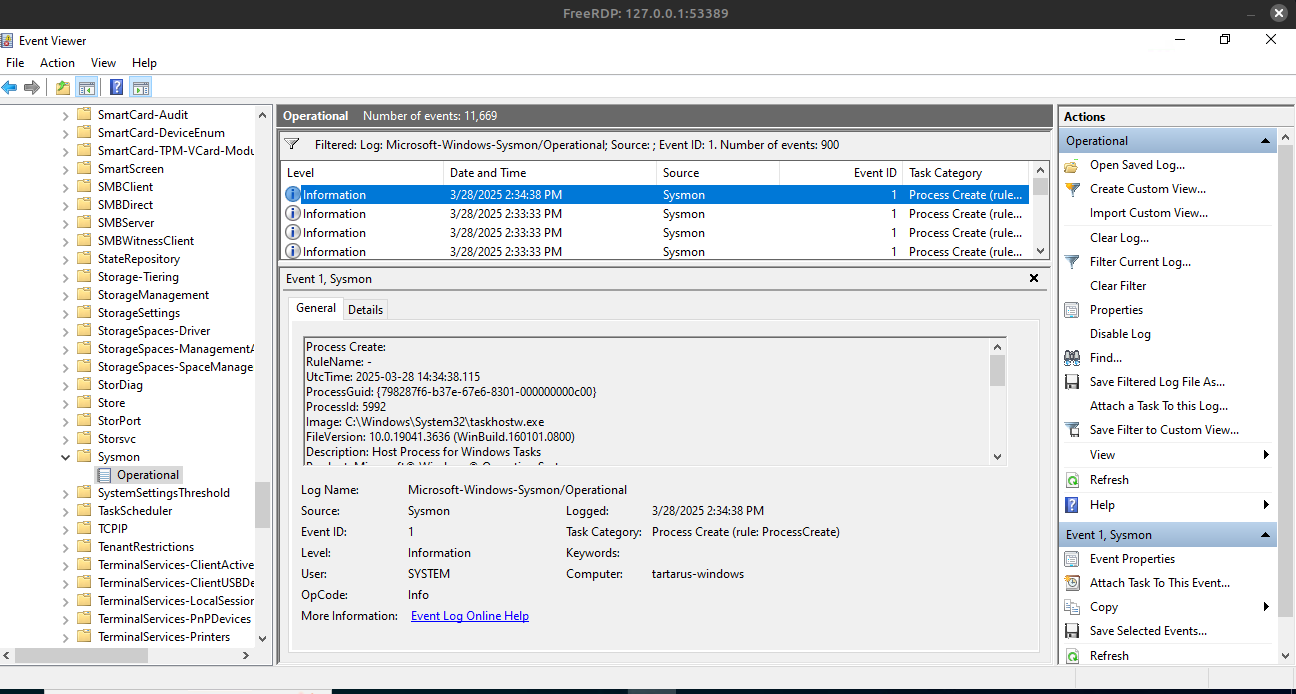Screen dimensions: 1296x694
Task: Collapse the Operational section header in Actions
Action: [x=1266, y=141]
